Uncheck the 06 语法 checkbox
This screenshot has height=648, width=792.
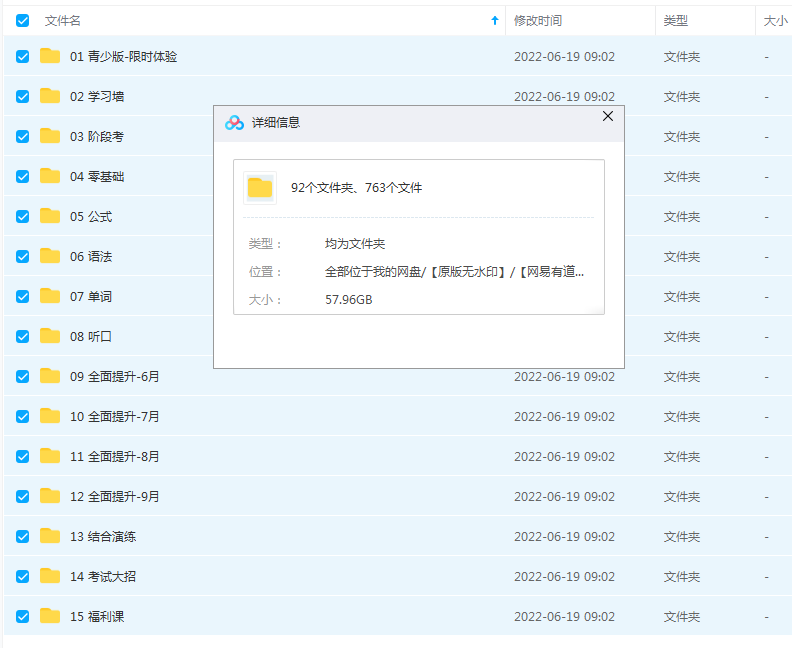pyautogui.click(x=22, y=257)
